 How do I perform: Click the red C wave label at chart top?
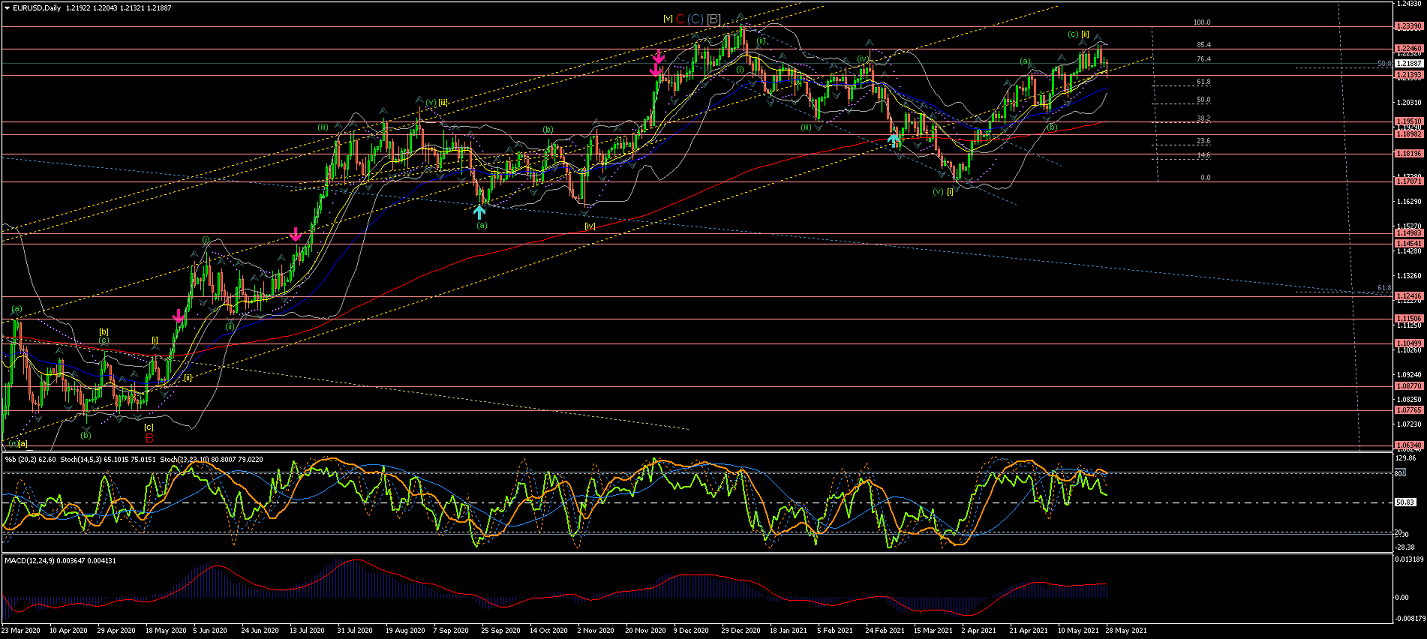pyautogui.click(x=680, y=18)
